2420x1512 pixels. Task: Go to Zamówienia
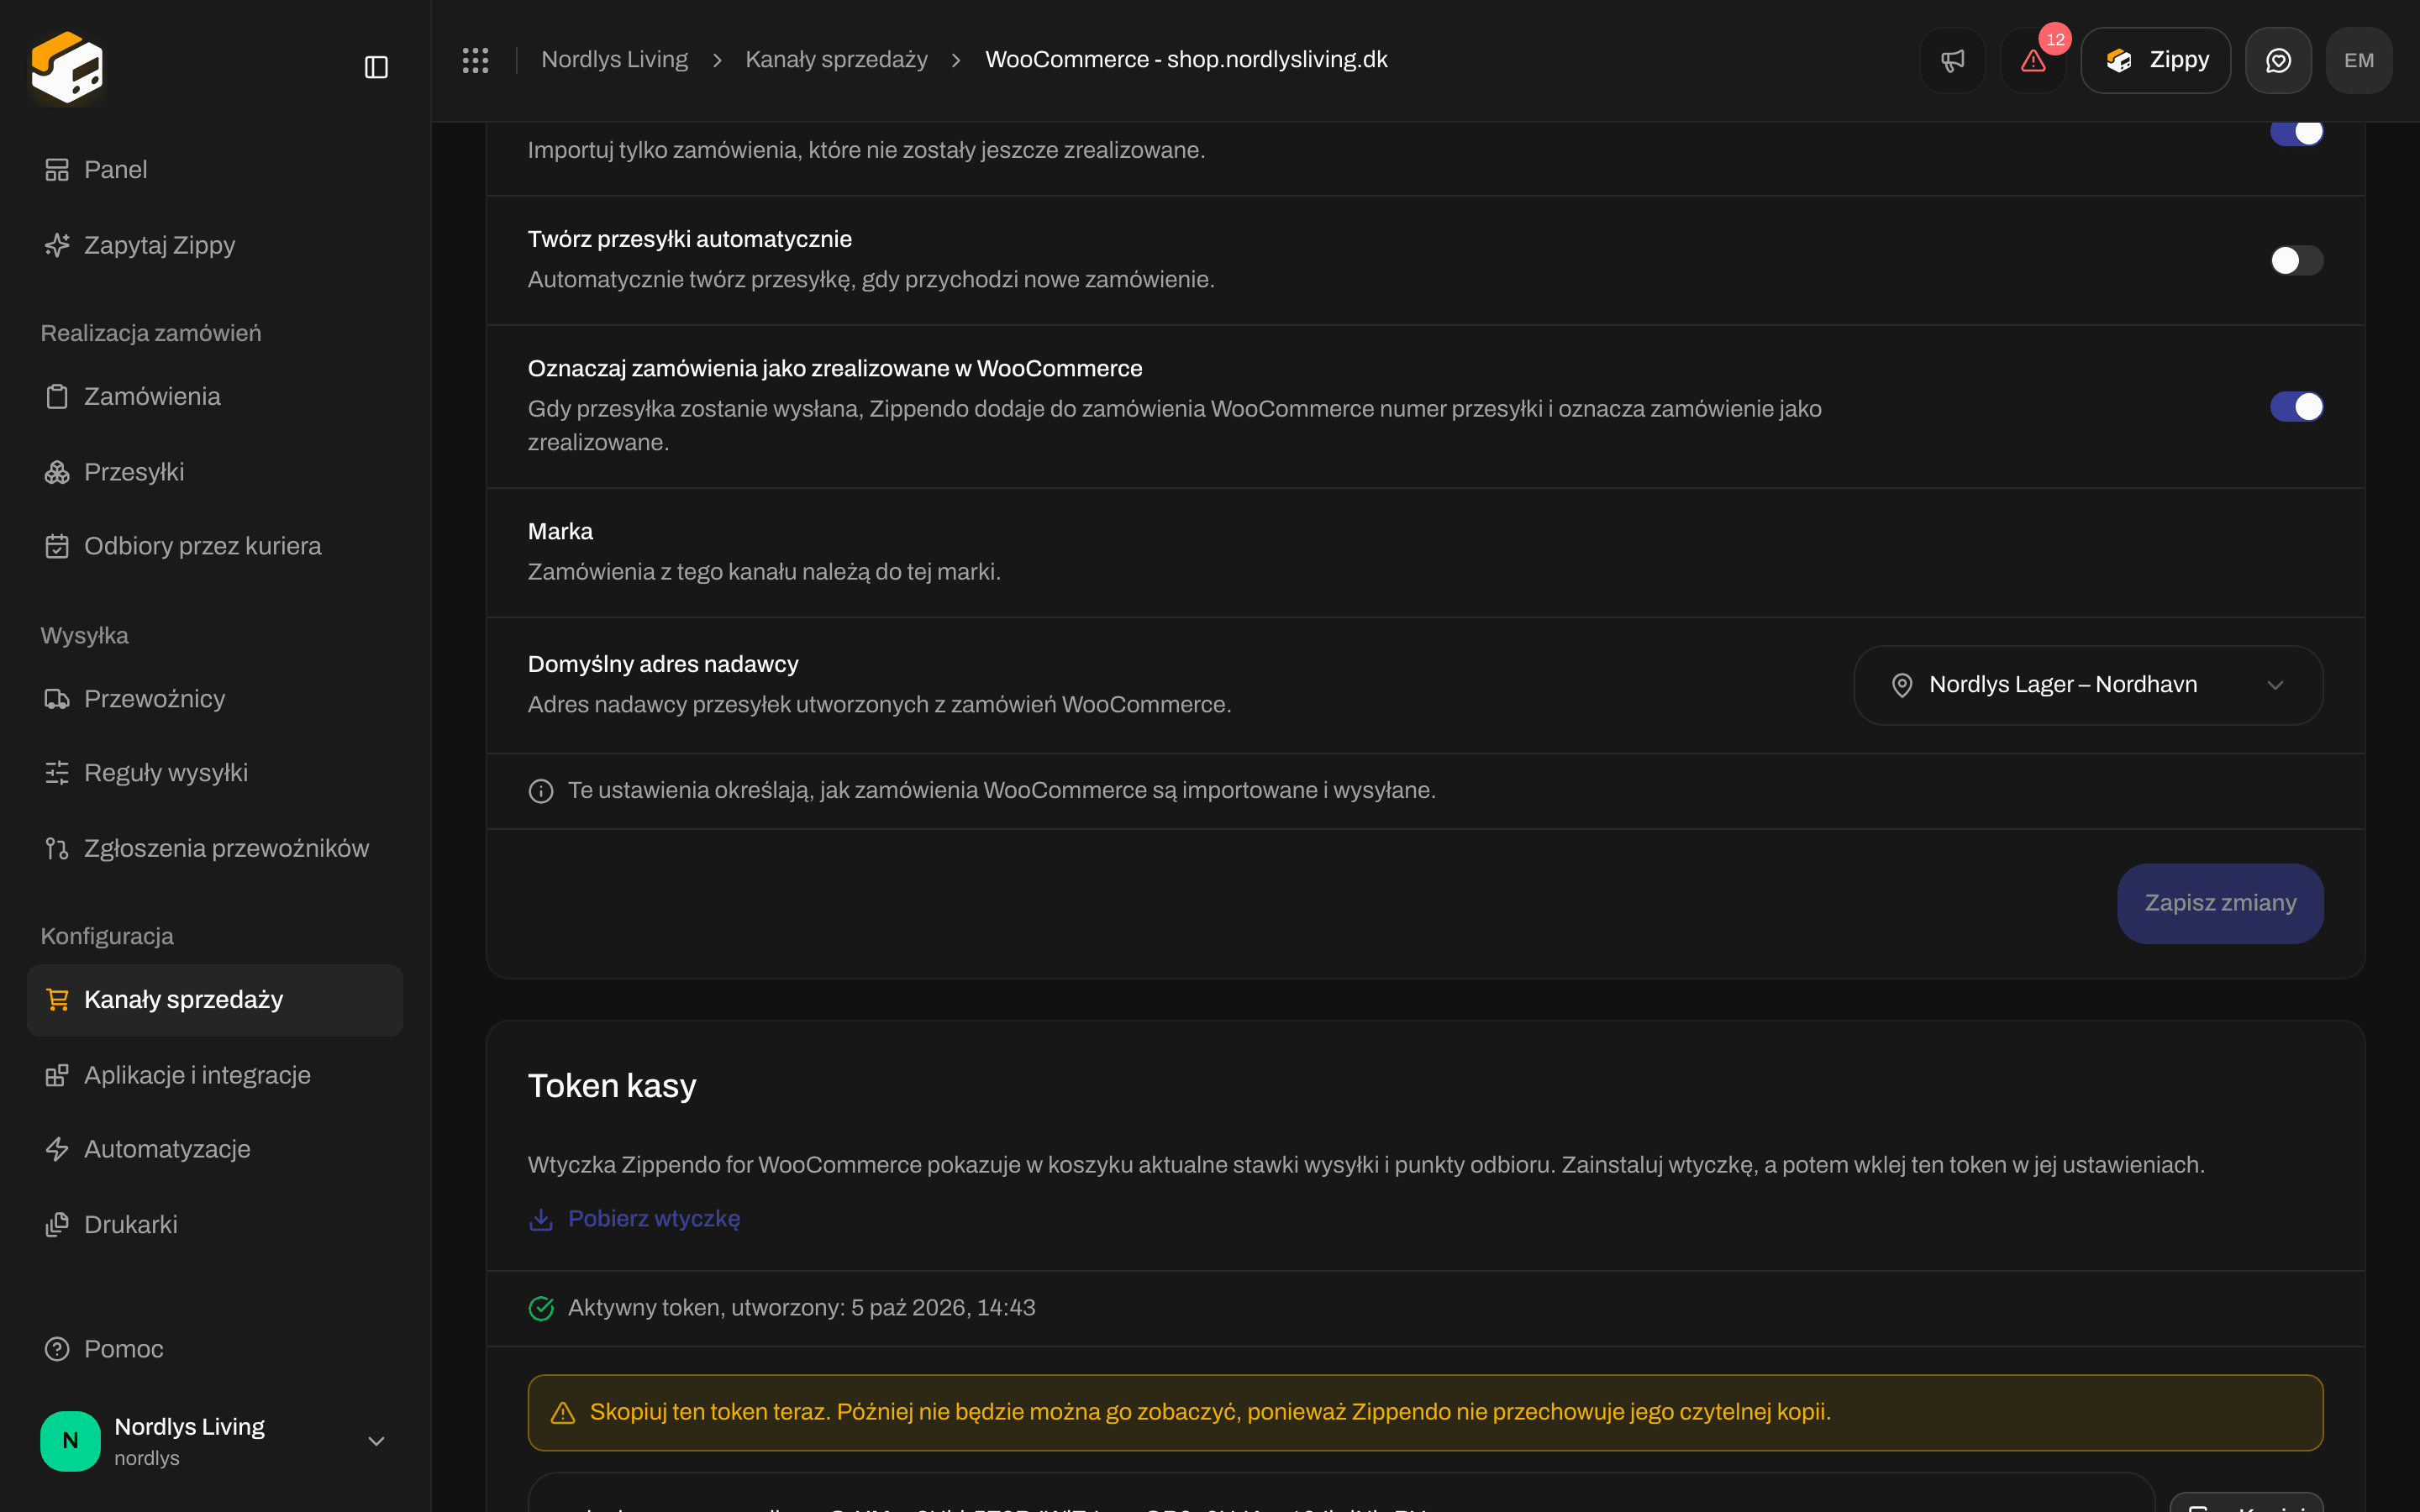click(215, 397)
